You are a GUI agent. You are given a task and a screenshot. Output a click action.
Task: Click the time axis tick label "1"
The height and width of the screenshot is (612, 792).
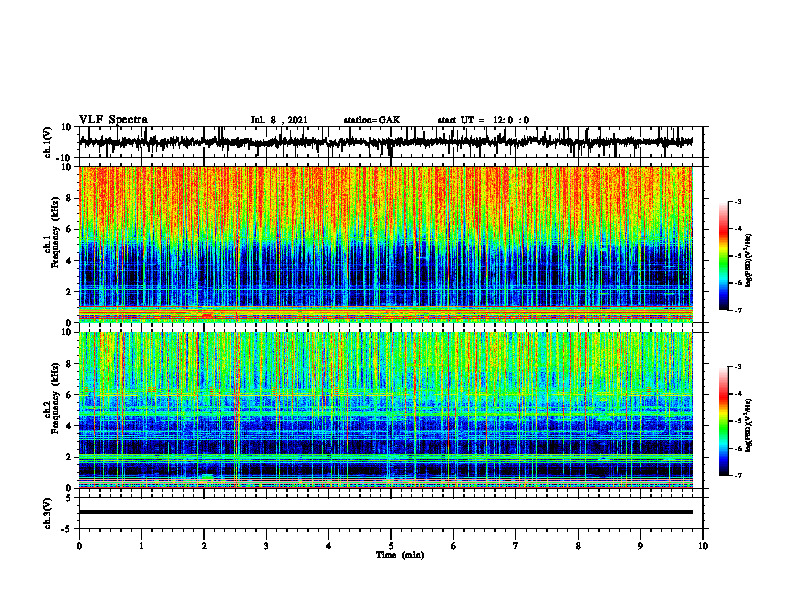tap(141, 546)
